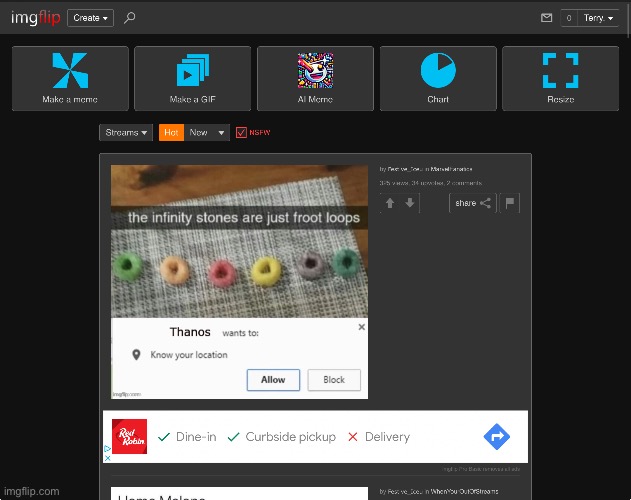This screenshot has height=500, width=631.
Task: Click the views, upvotes, comments text
Action: click(x=430, y=183)
